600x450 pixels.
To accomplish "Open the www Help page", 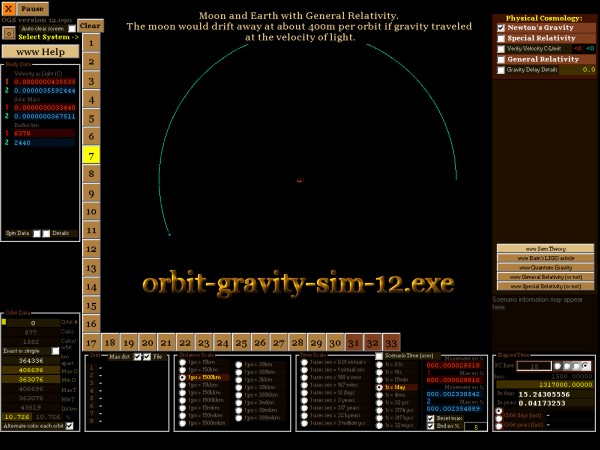I will tap(40, 51).
